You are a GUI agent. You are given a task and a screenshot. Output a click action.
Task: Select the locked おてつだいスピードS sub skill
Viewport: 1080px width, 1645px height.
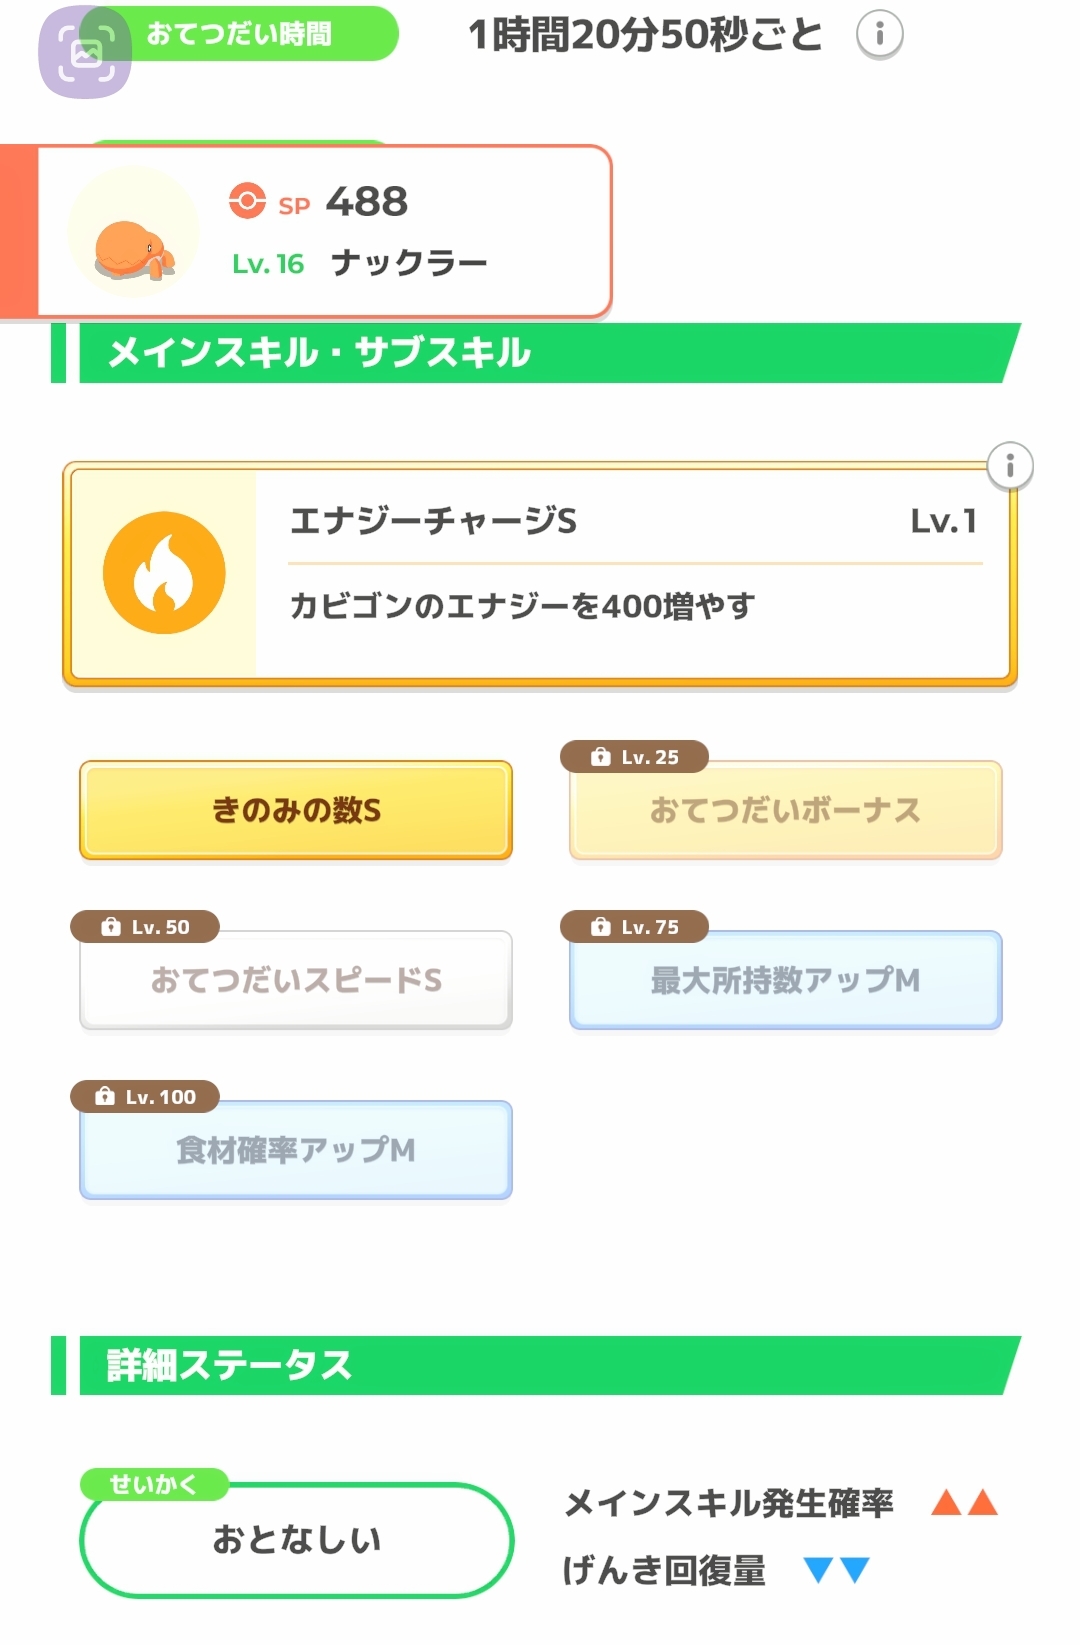click(x=296, y=981)
